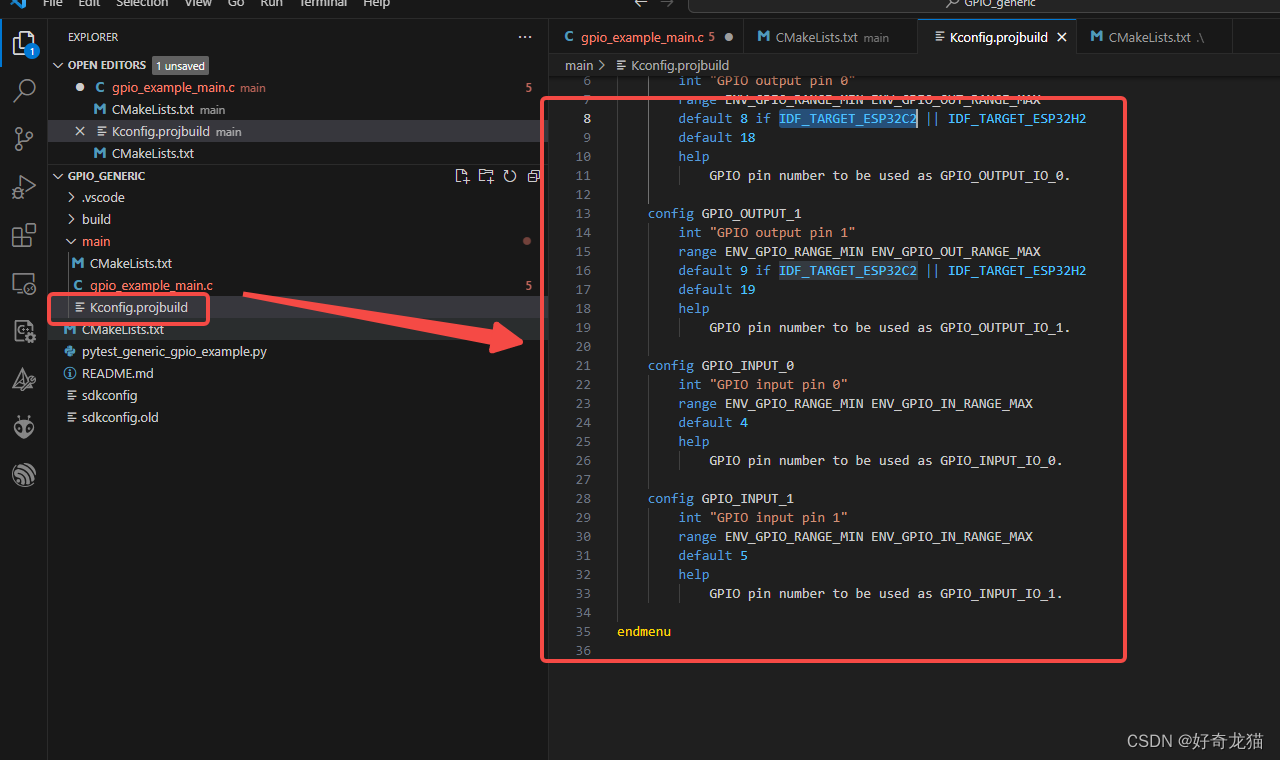Screen dimensions: 1280x760
Task: Open the CMake triangle-and-wrench view in activity bar
Action: point(24,379)
